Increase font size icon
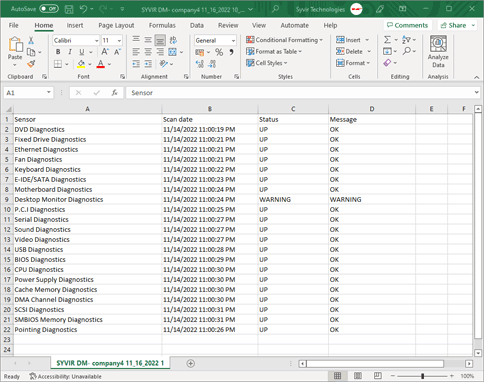The image size is (484, 382). (105, 52)
